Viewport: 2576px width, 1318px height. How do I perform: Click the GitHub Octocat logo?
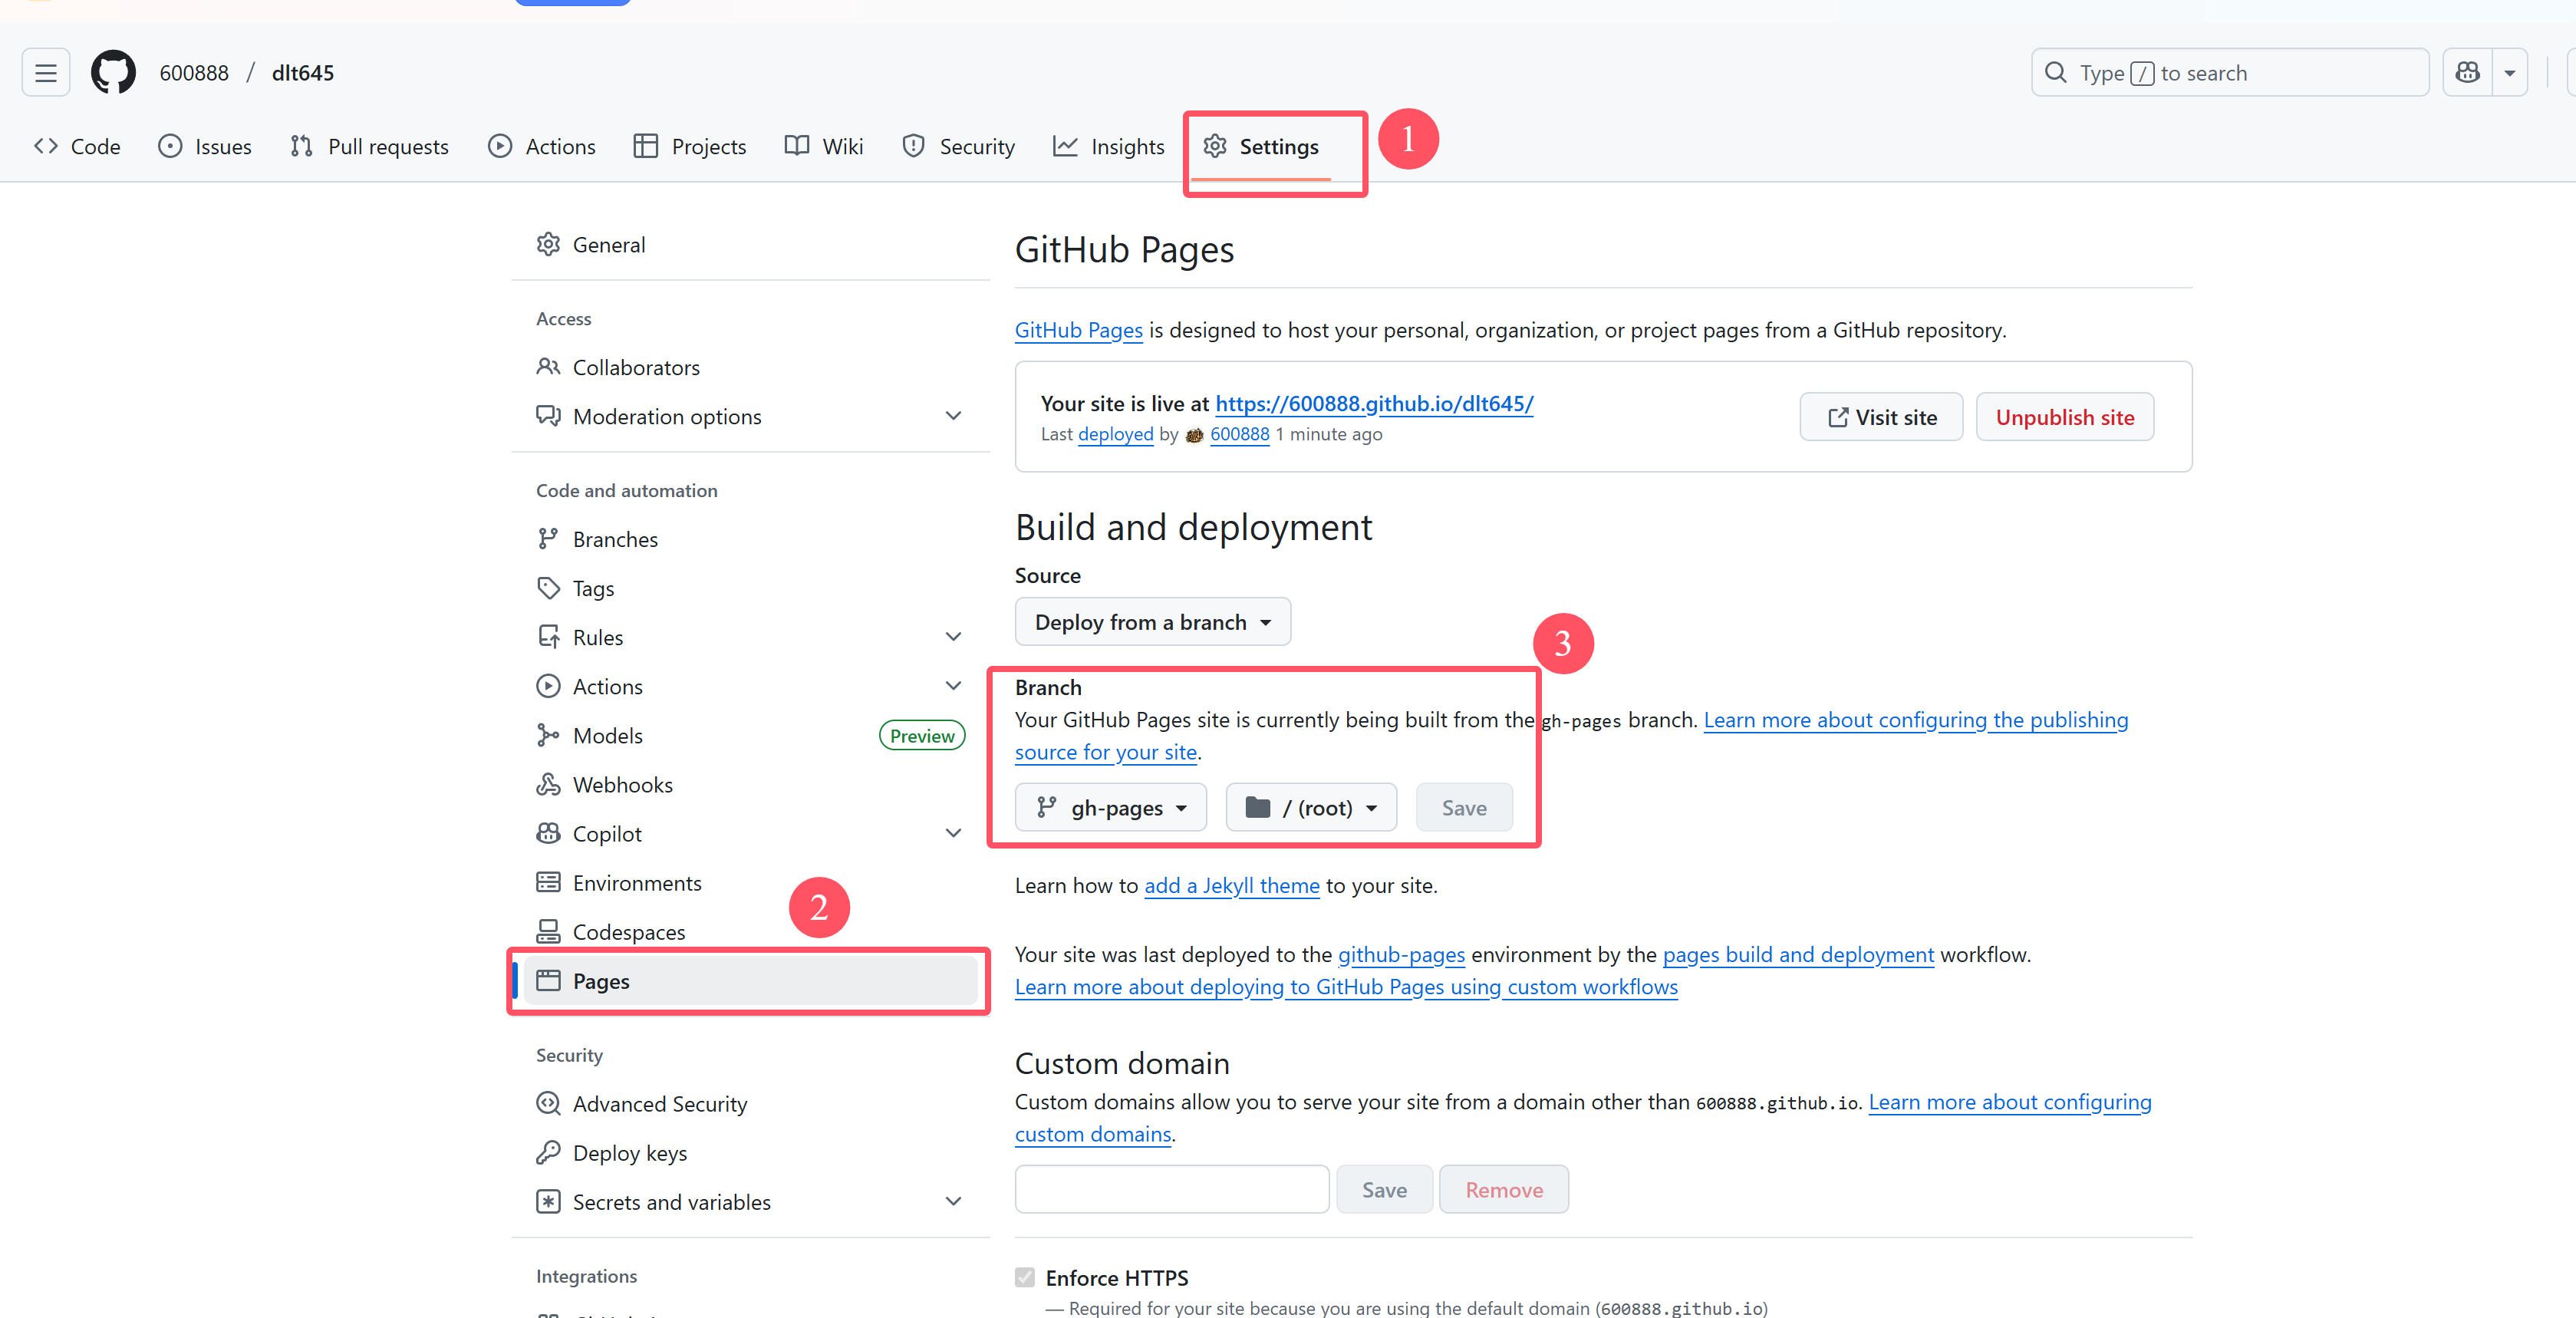(113, 73)
